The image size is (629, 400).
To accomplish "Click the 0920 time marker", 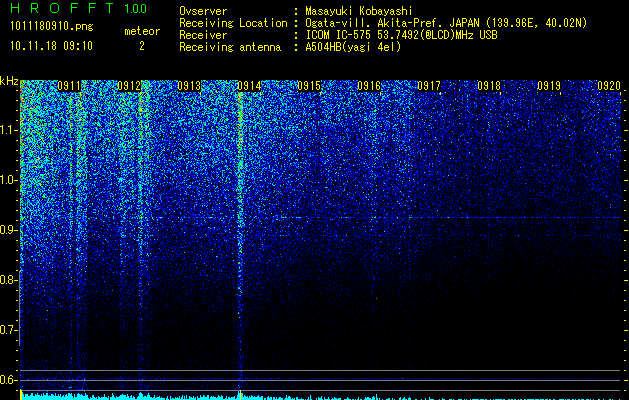I will (609, 86).
